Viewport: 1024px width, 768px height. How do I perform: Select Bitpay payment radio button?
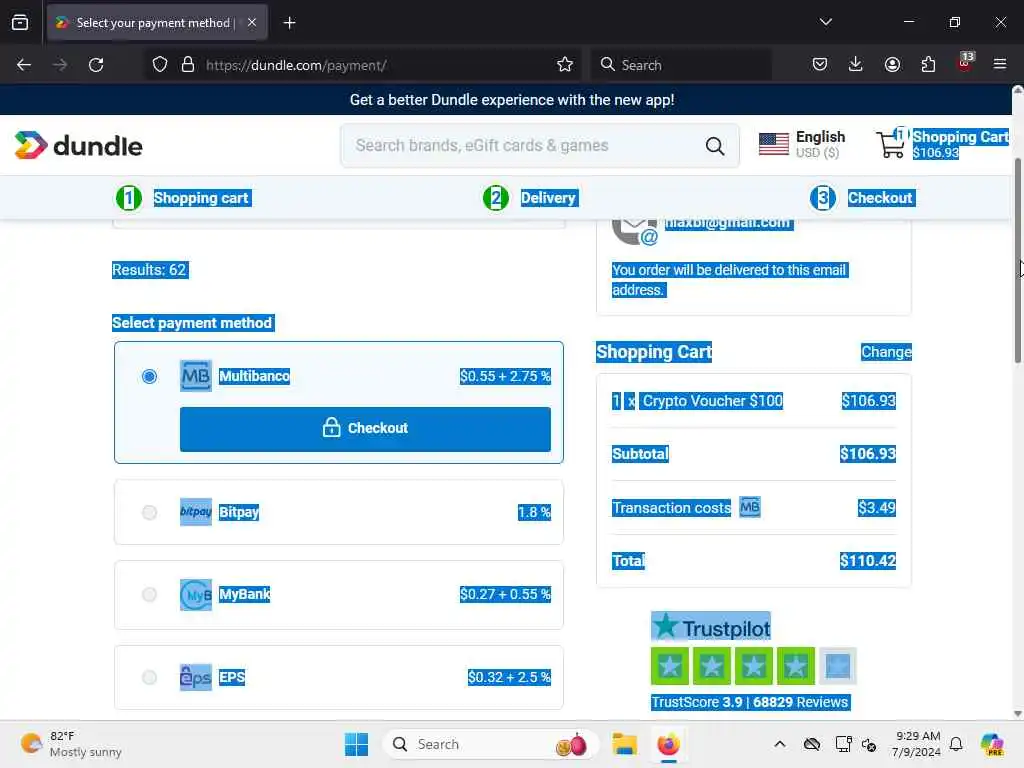[x=150, y=512]
